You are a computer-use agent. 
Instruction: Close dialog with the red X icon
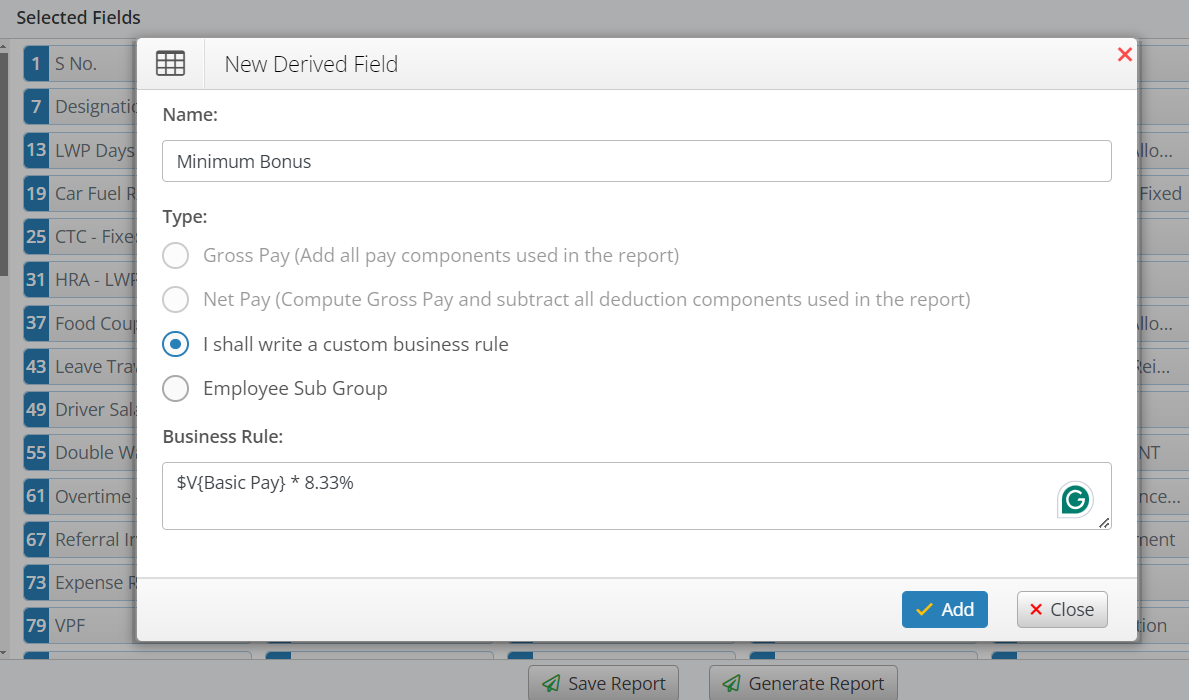(x=1125, y=55)
